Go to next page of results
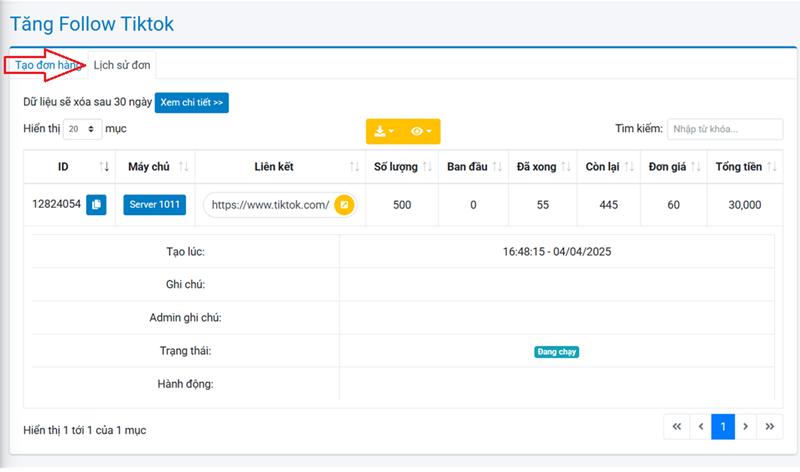800x472 pixels. pyautogui.click(x=745, y=427)
